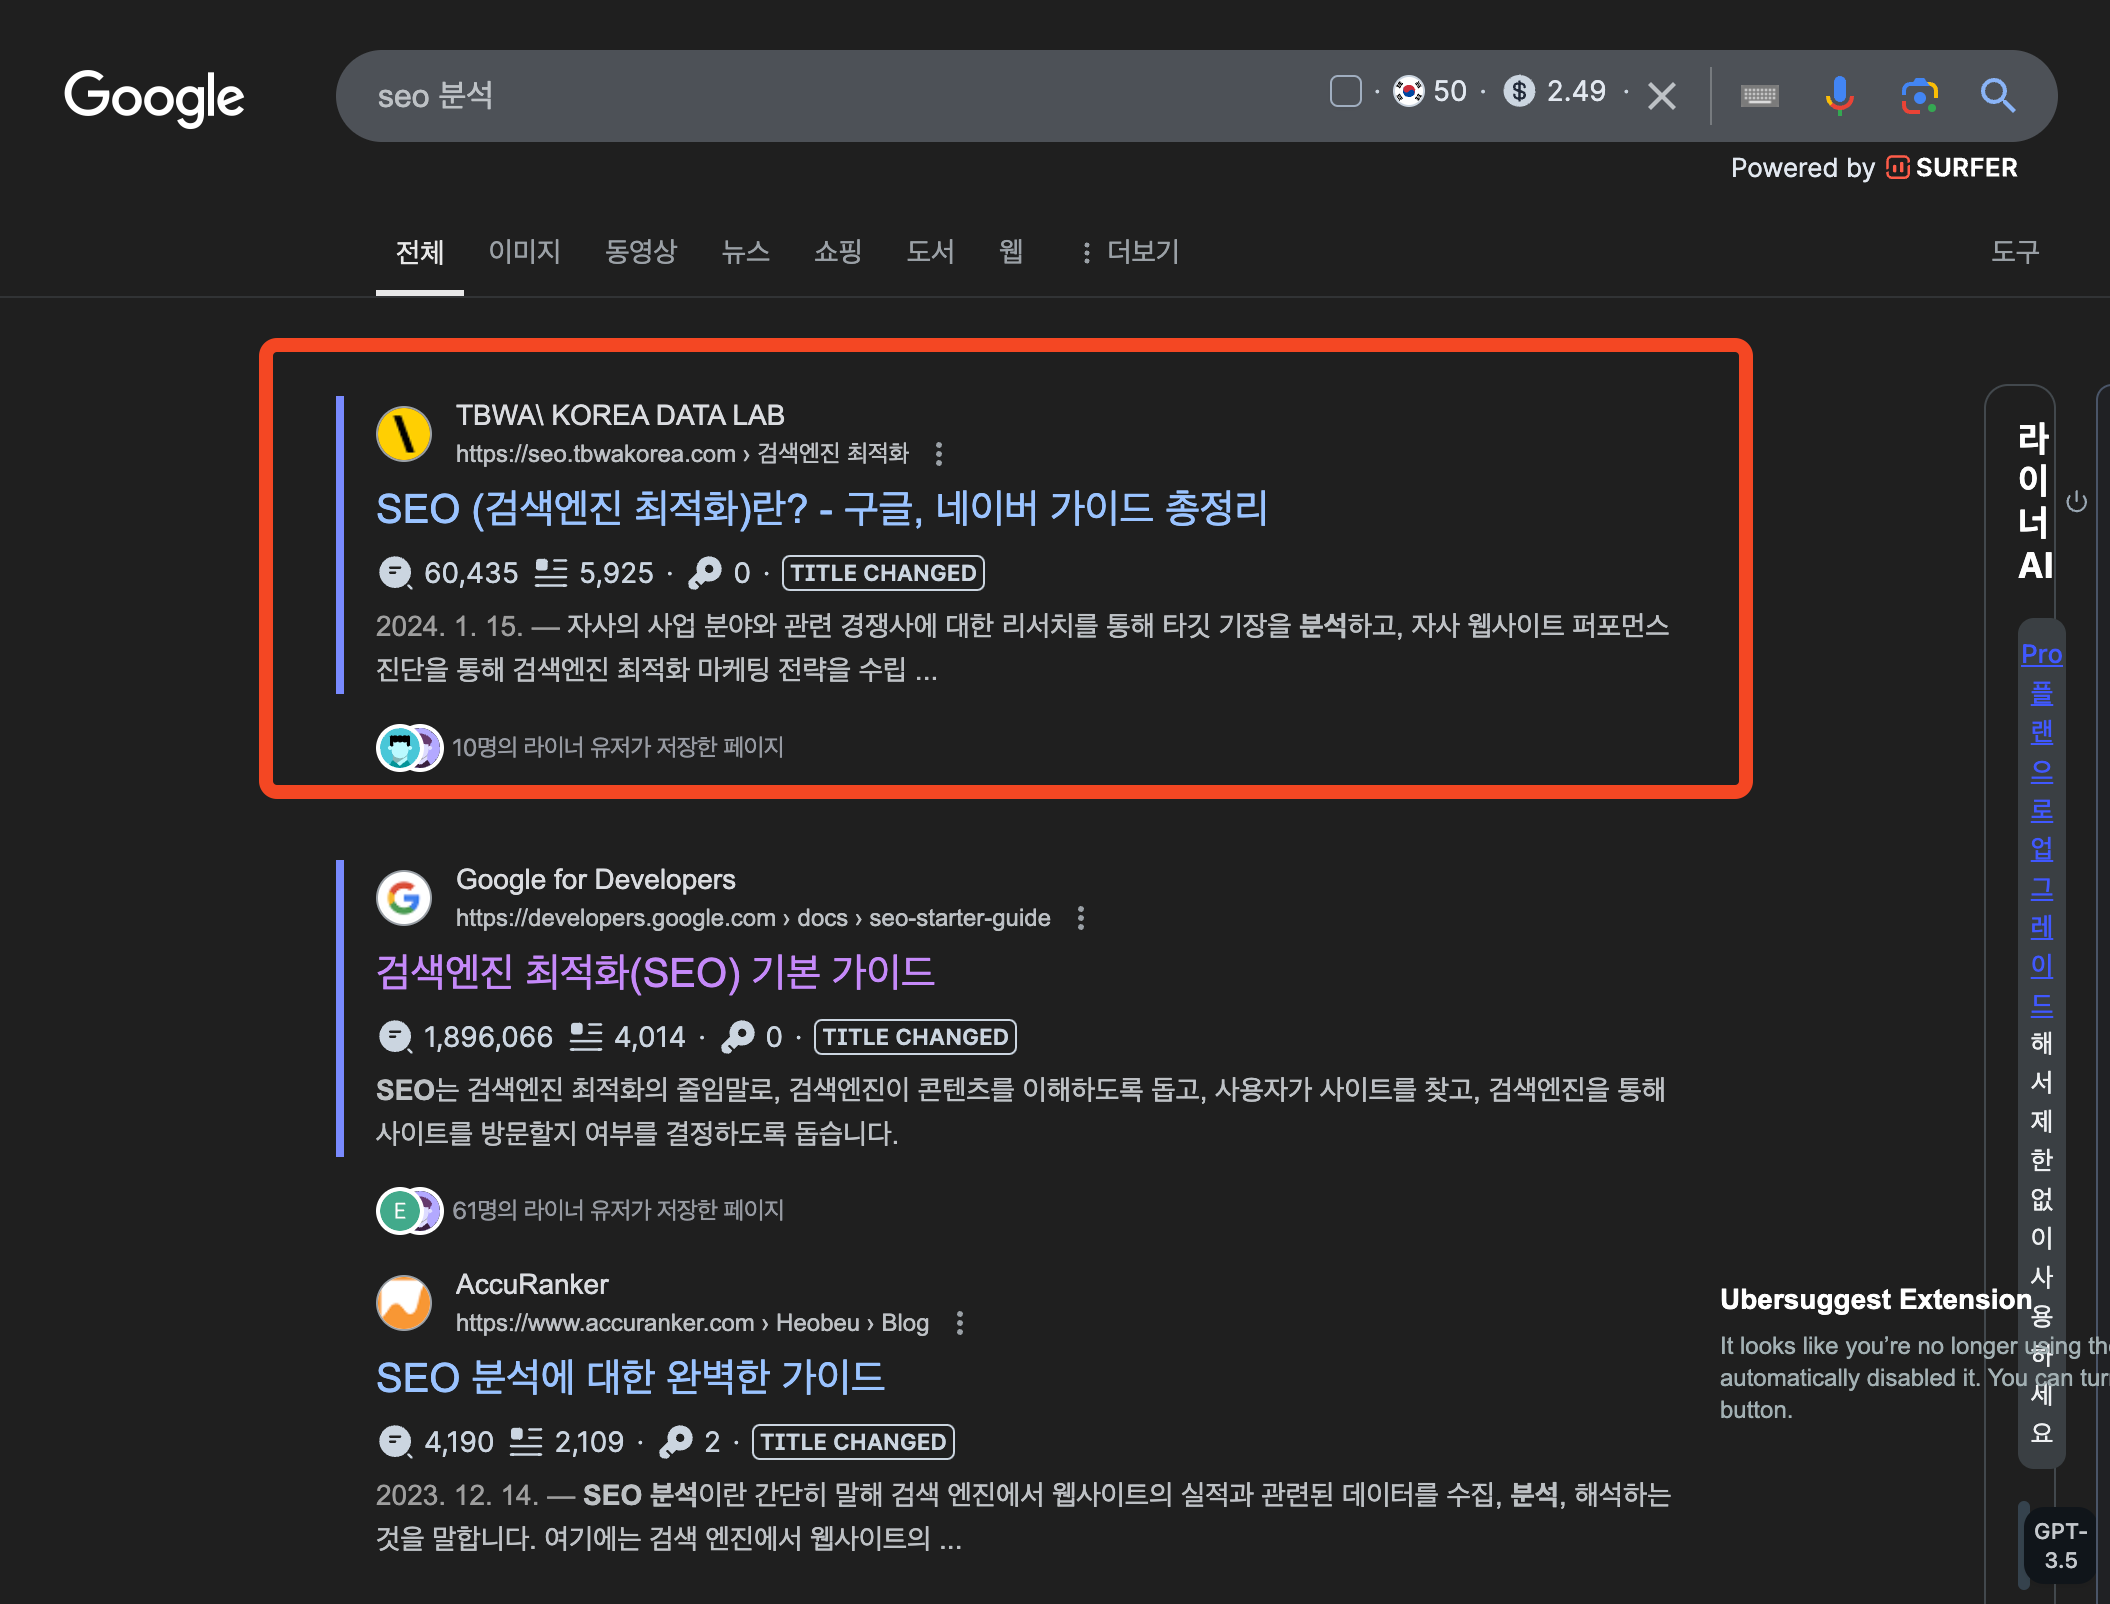Open SEO (검색엔진 최적화)란? result link
Viewport: 2110px width, 1604px height.
click(822, 508)
